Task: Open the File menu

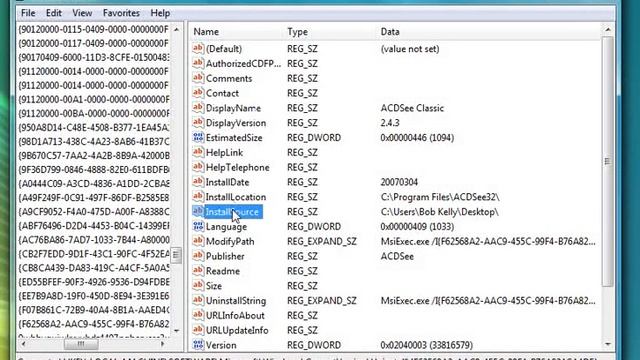Action: 28,13
